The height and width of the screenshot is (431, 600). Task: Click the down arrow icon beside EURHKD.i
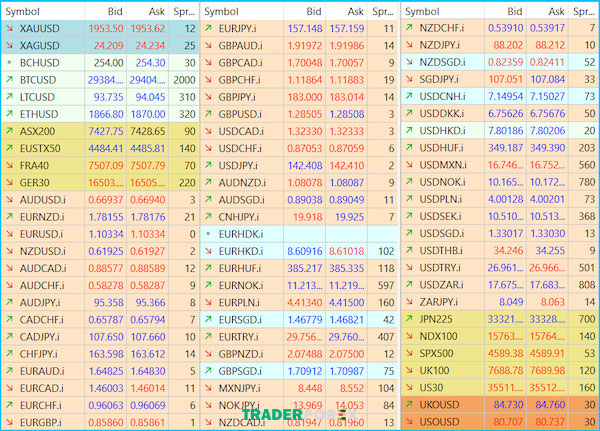point(208,251)
